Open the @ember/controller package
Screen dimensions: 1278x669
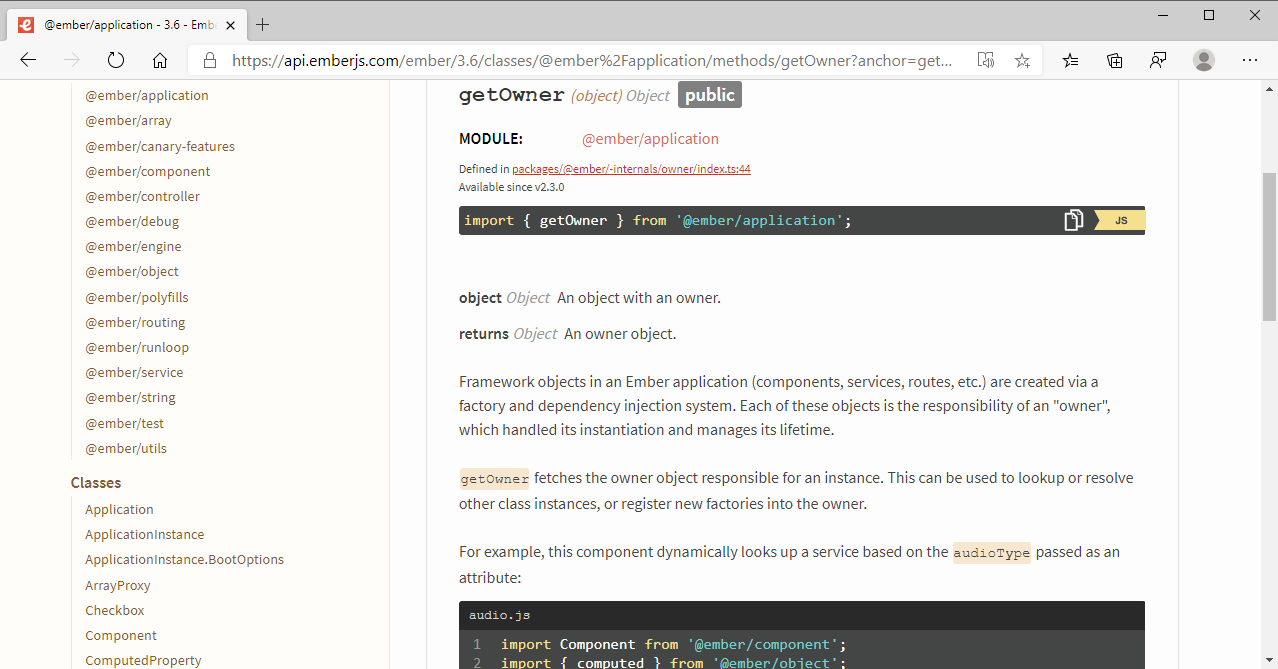142,196
